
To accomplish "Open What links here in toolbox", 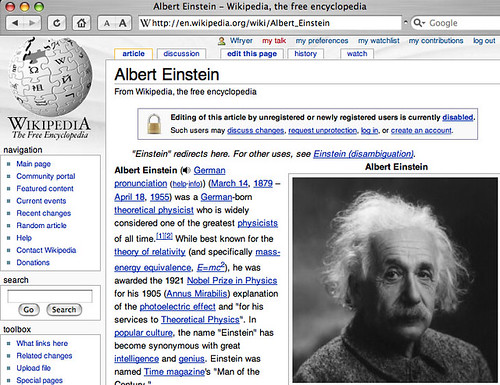I will pyautogui.click(x=42, y=343).
